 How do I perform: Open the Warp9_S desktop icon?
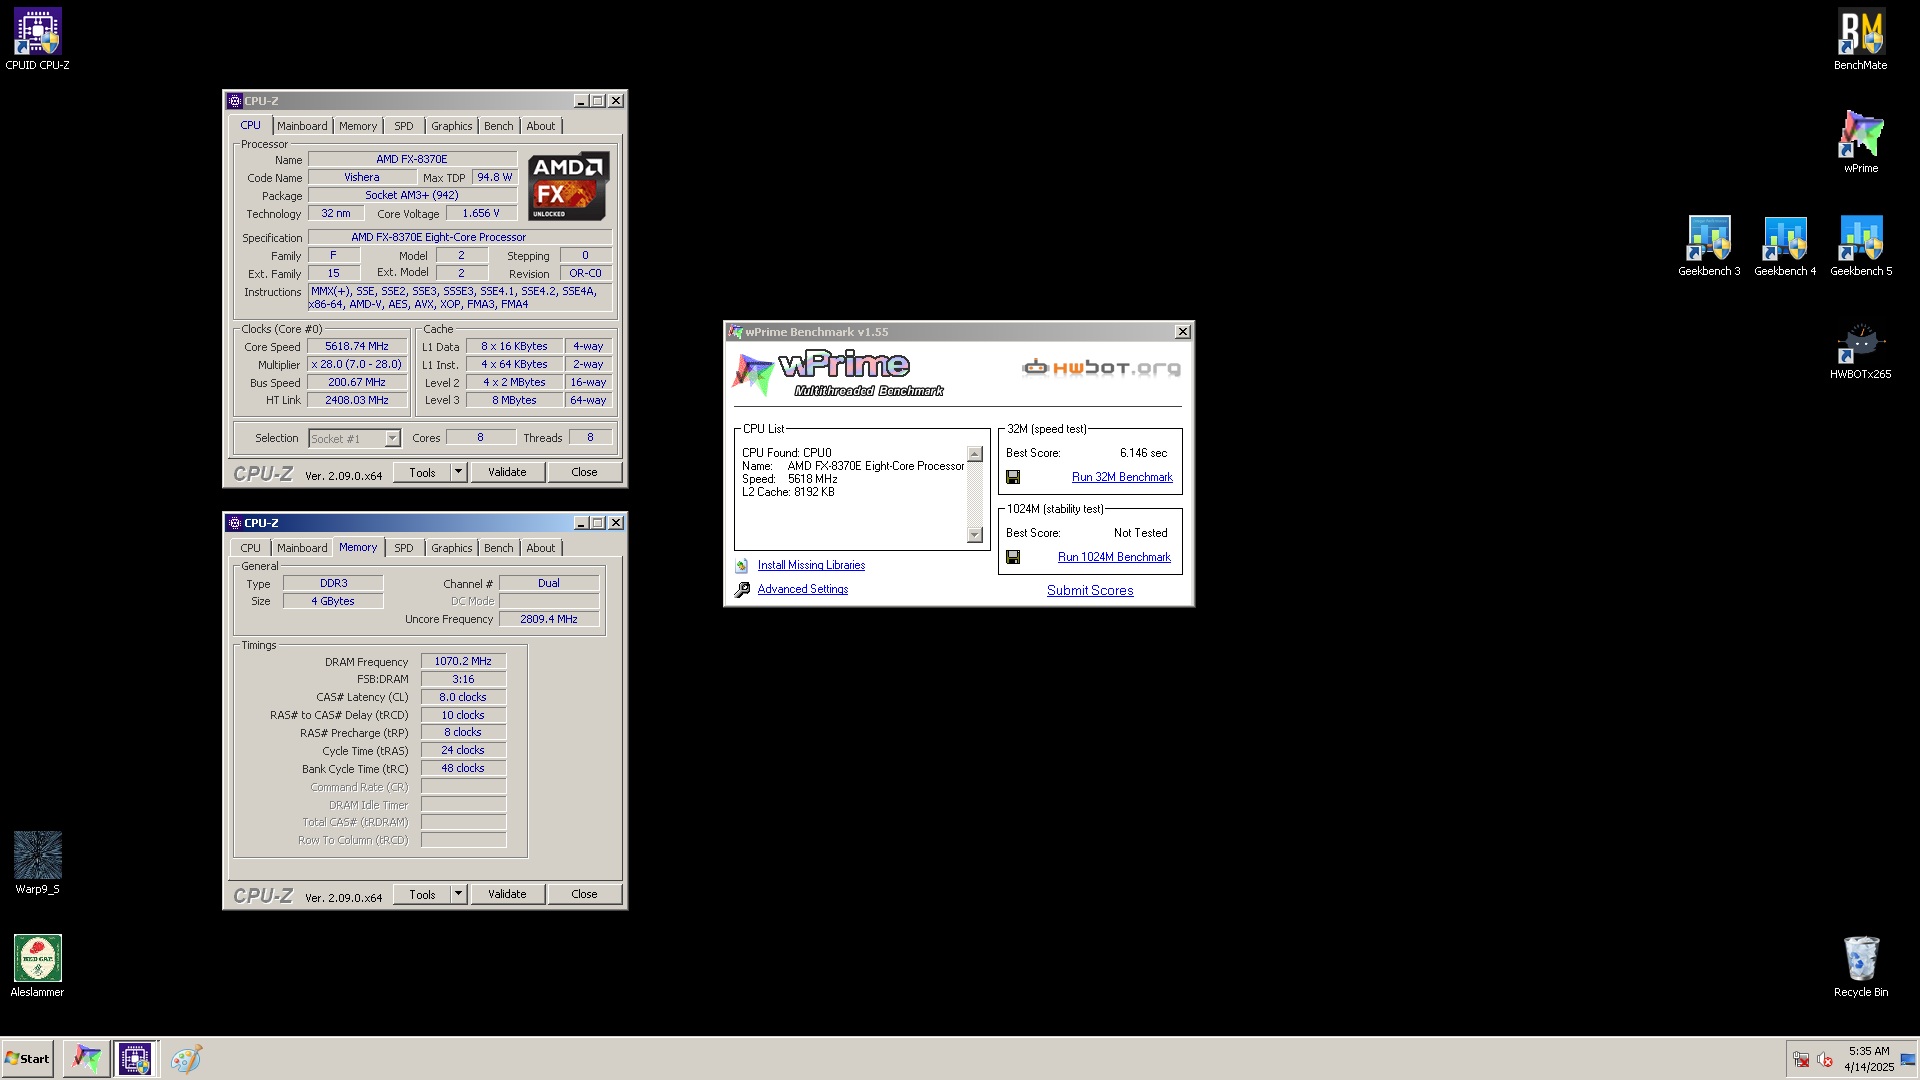pyautogui.click(x=37, y=863)
